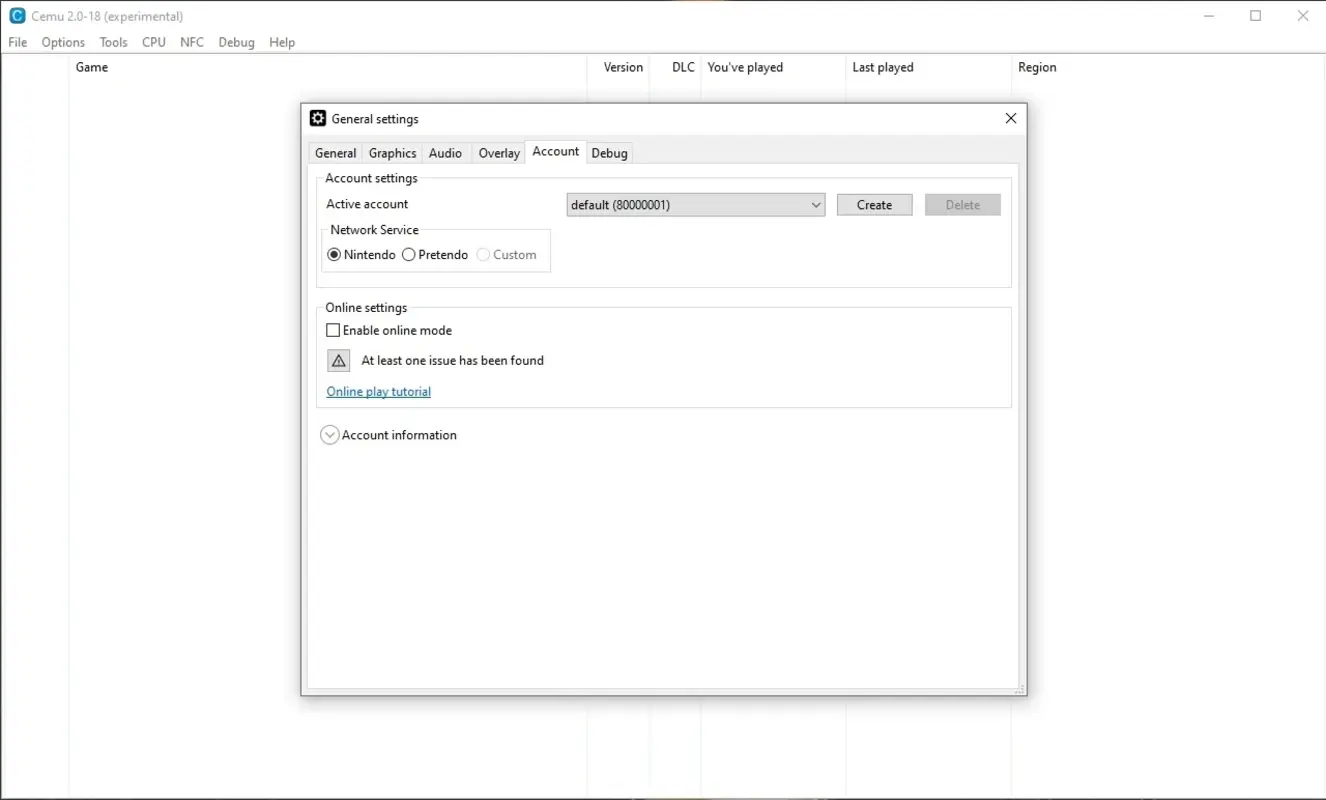The width and height of the screenshot is (1326, 800).
Task: Sort games by the Last played column
Action: [883, 67]
